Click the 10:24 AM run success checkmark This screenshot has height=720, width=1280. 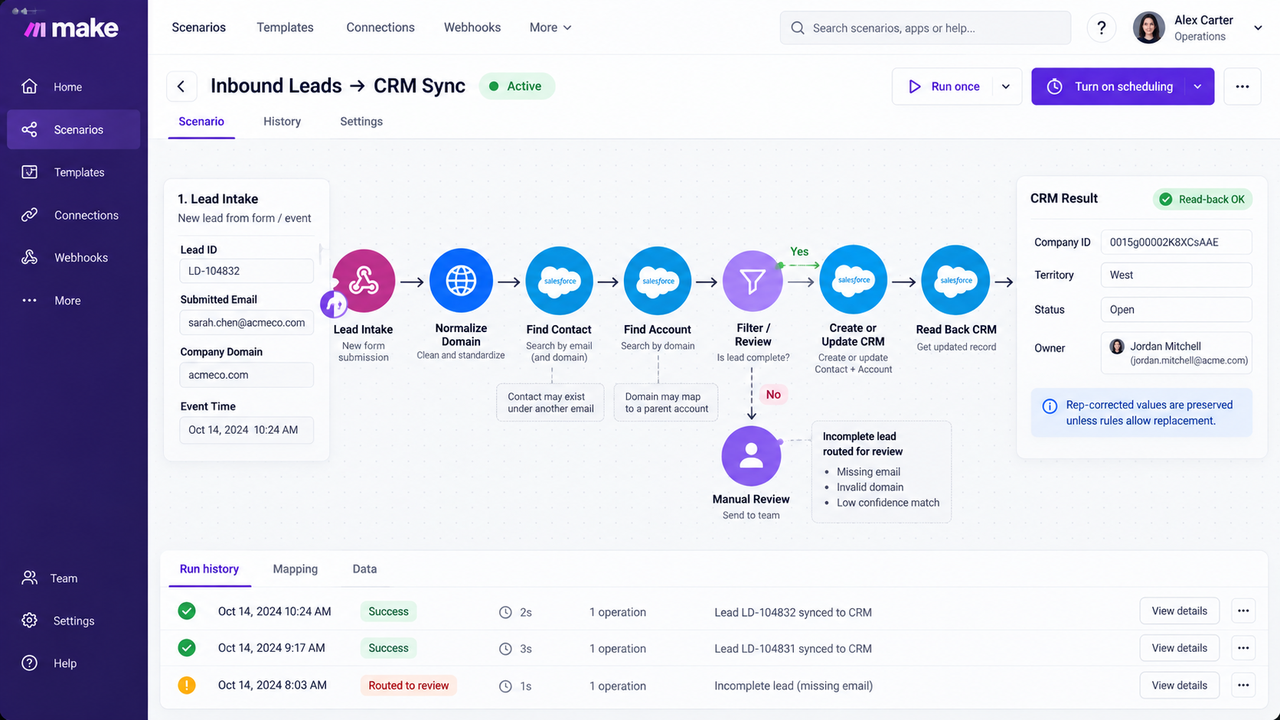[187, 611]
